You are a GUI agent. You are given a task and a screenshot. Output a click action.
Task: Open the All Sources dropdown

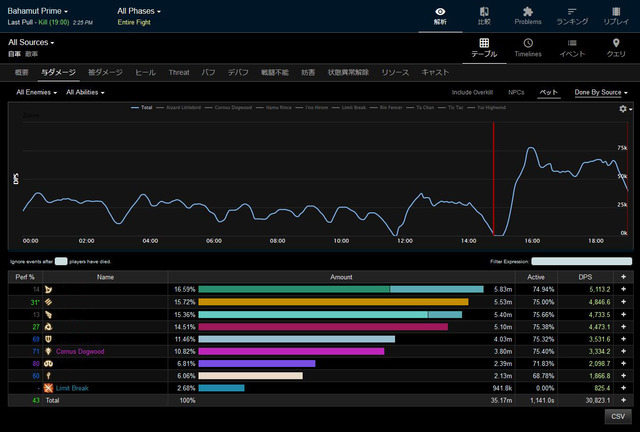tap(31, 42)
